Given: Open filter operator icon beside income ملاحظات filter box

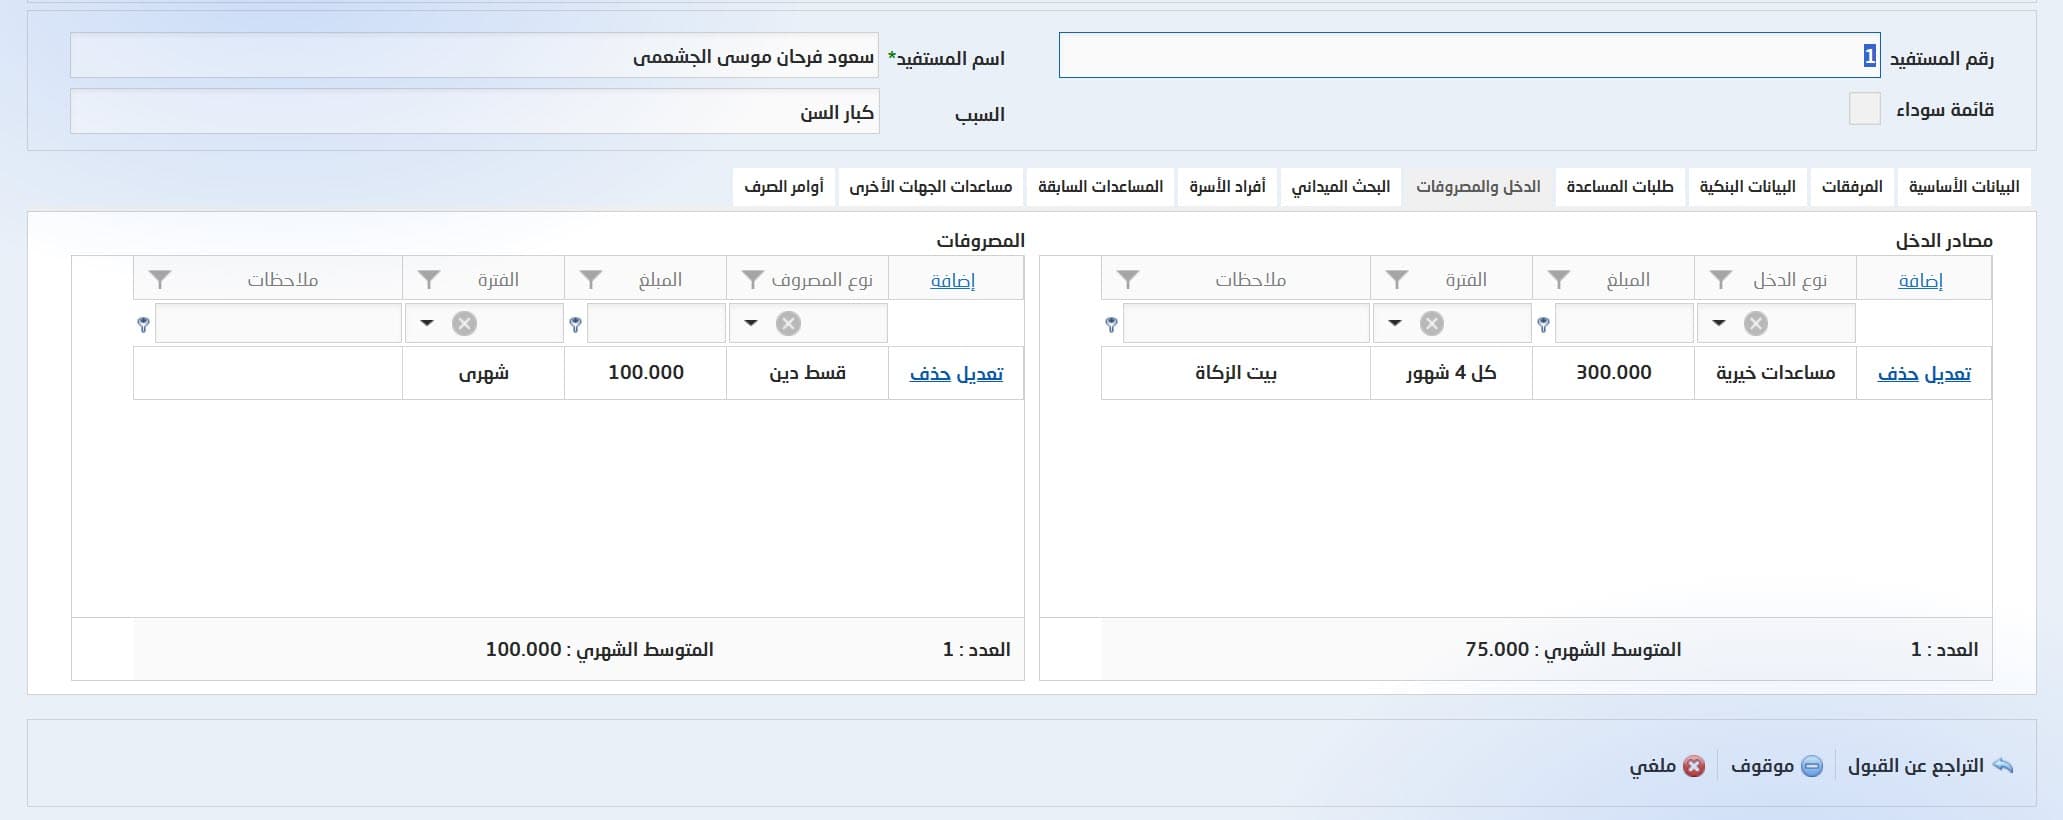Looking at the screenshot, I should [x=1111, y=325].
